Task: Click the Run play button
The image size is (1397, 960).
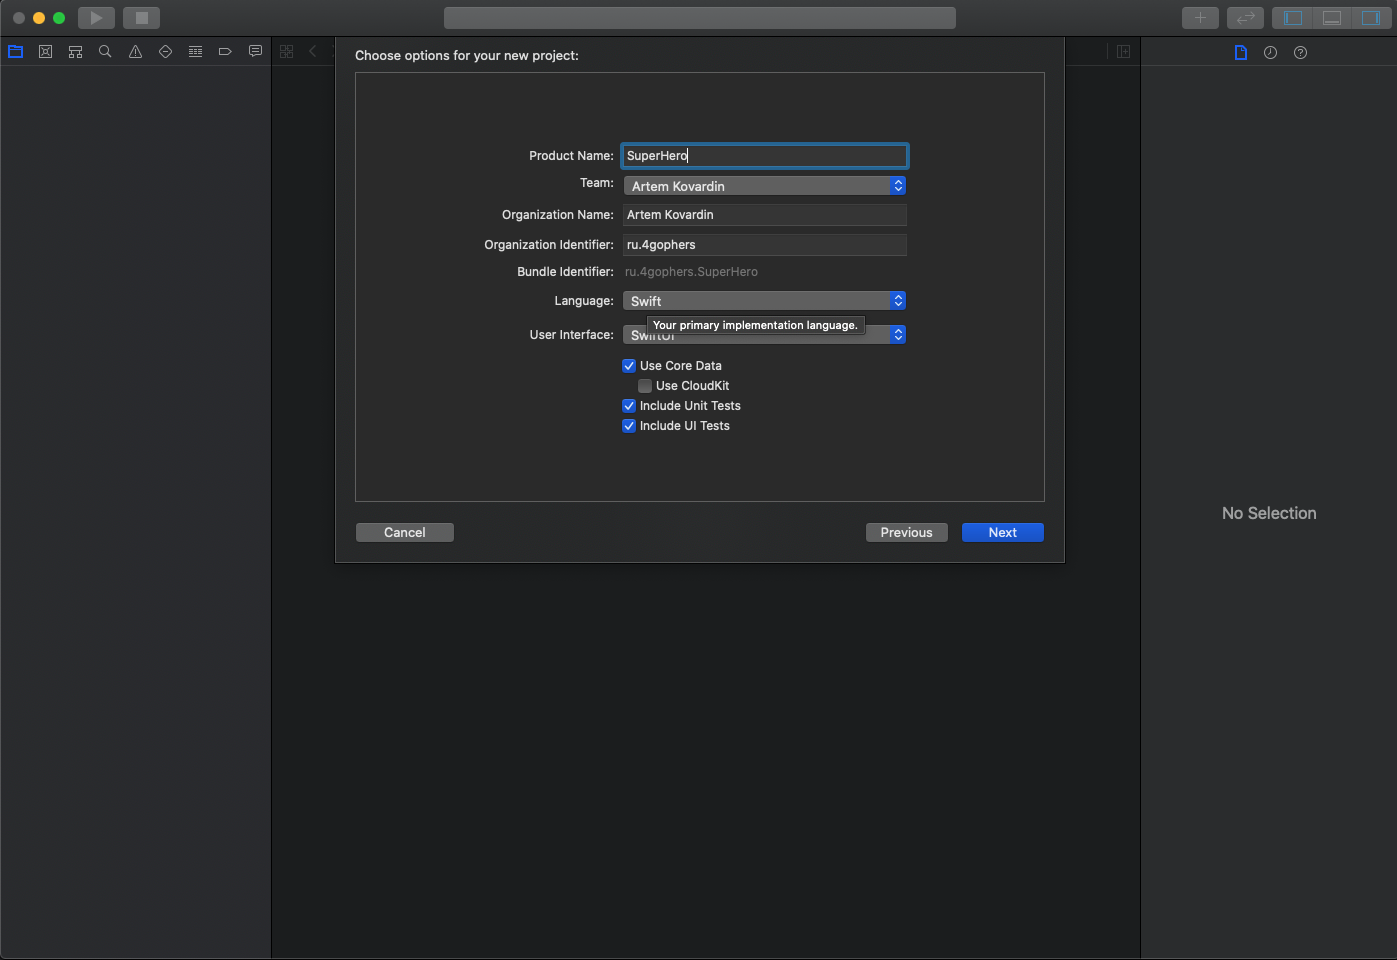Action: click(x=96, y=18)
